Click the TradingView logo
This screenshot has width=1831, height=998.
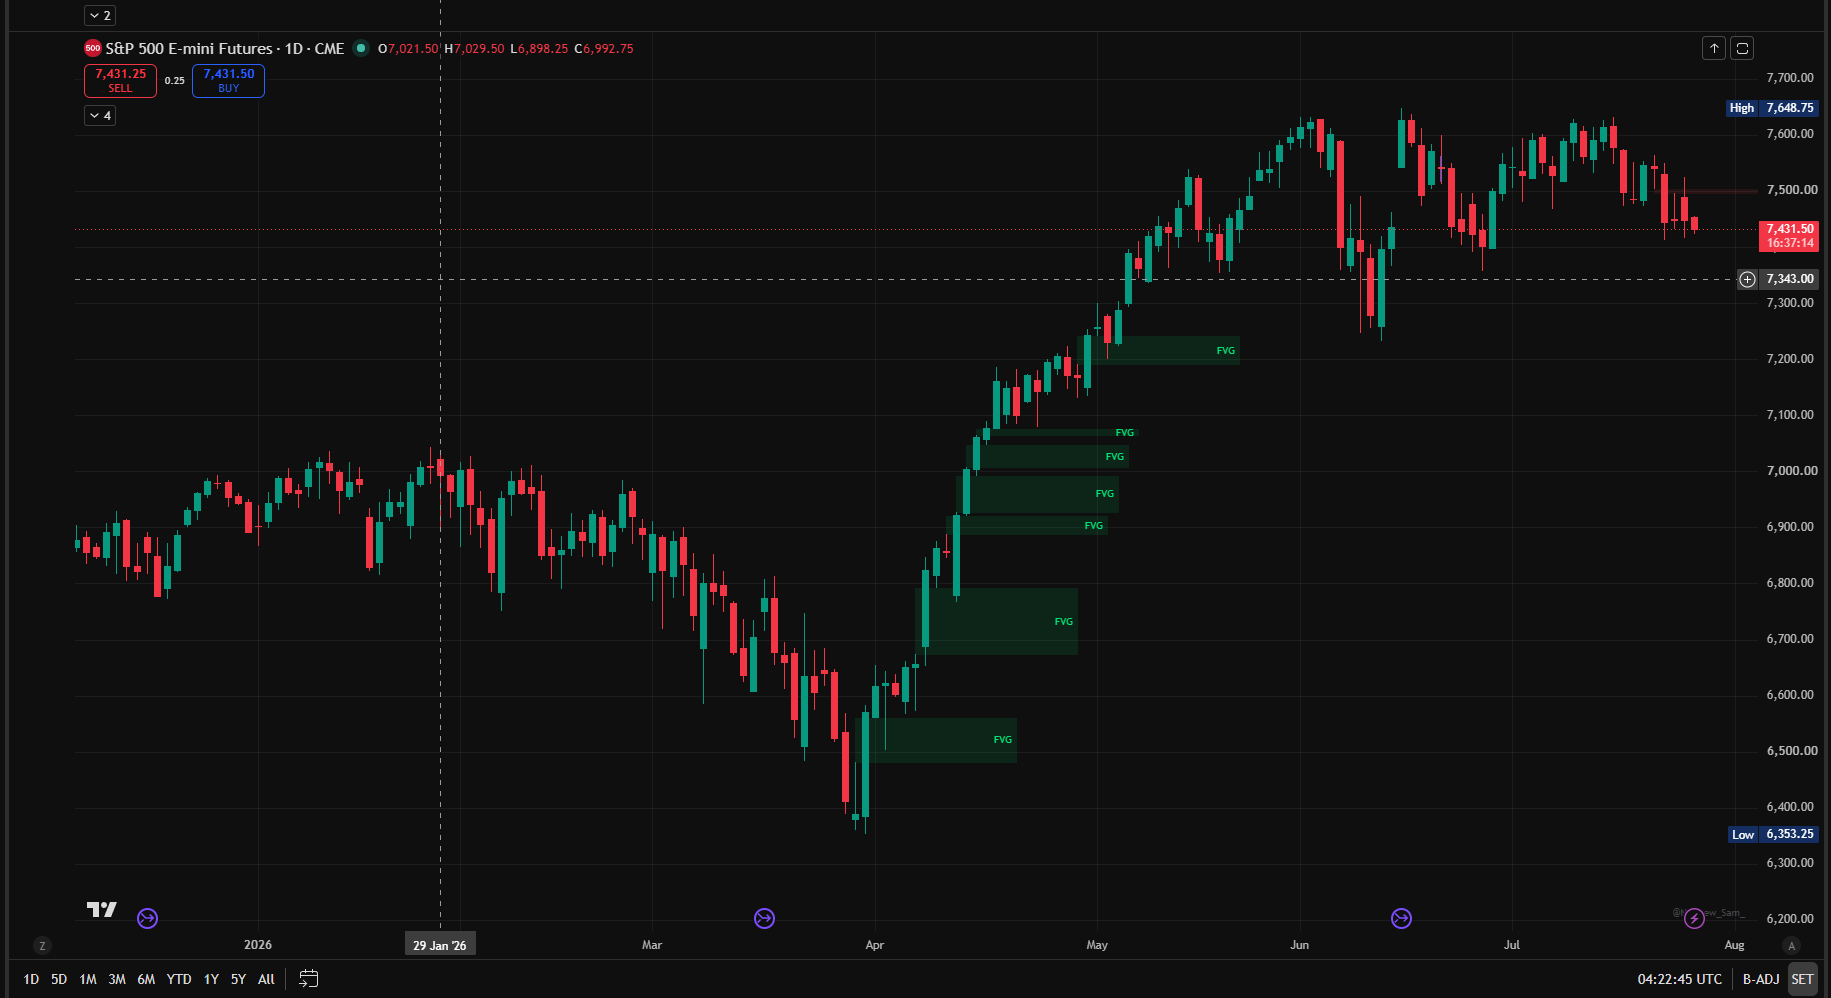click(102, 909)
